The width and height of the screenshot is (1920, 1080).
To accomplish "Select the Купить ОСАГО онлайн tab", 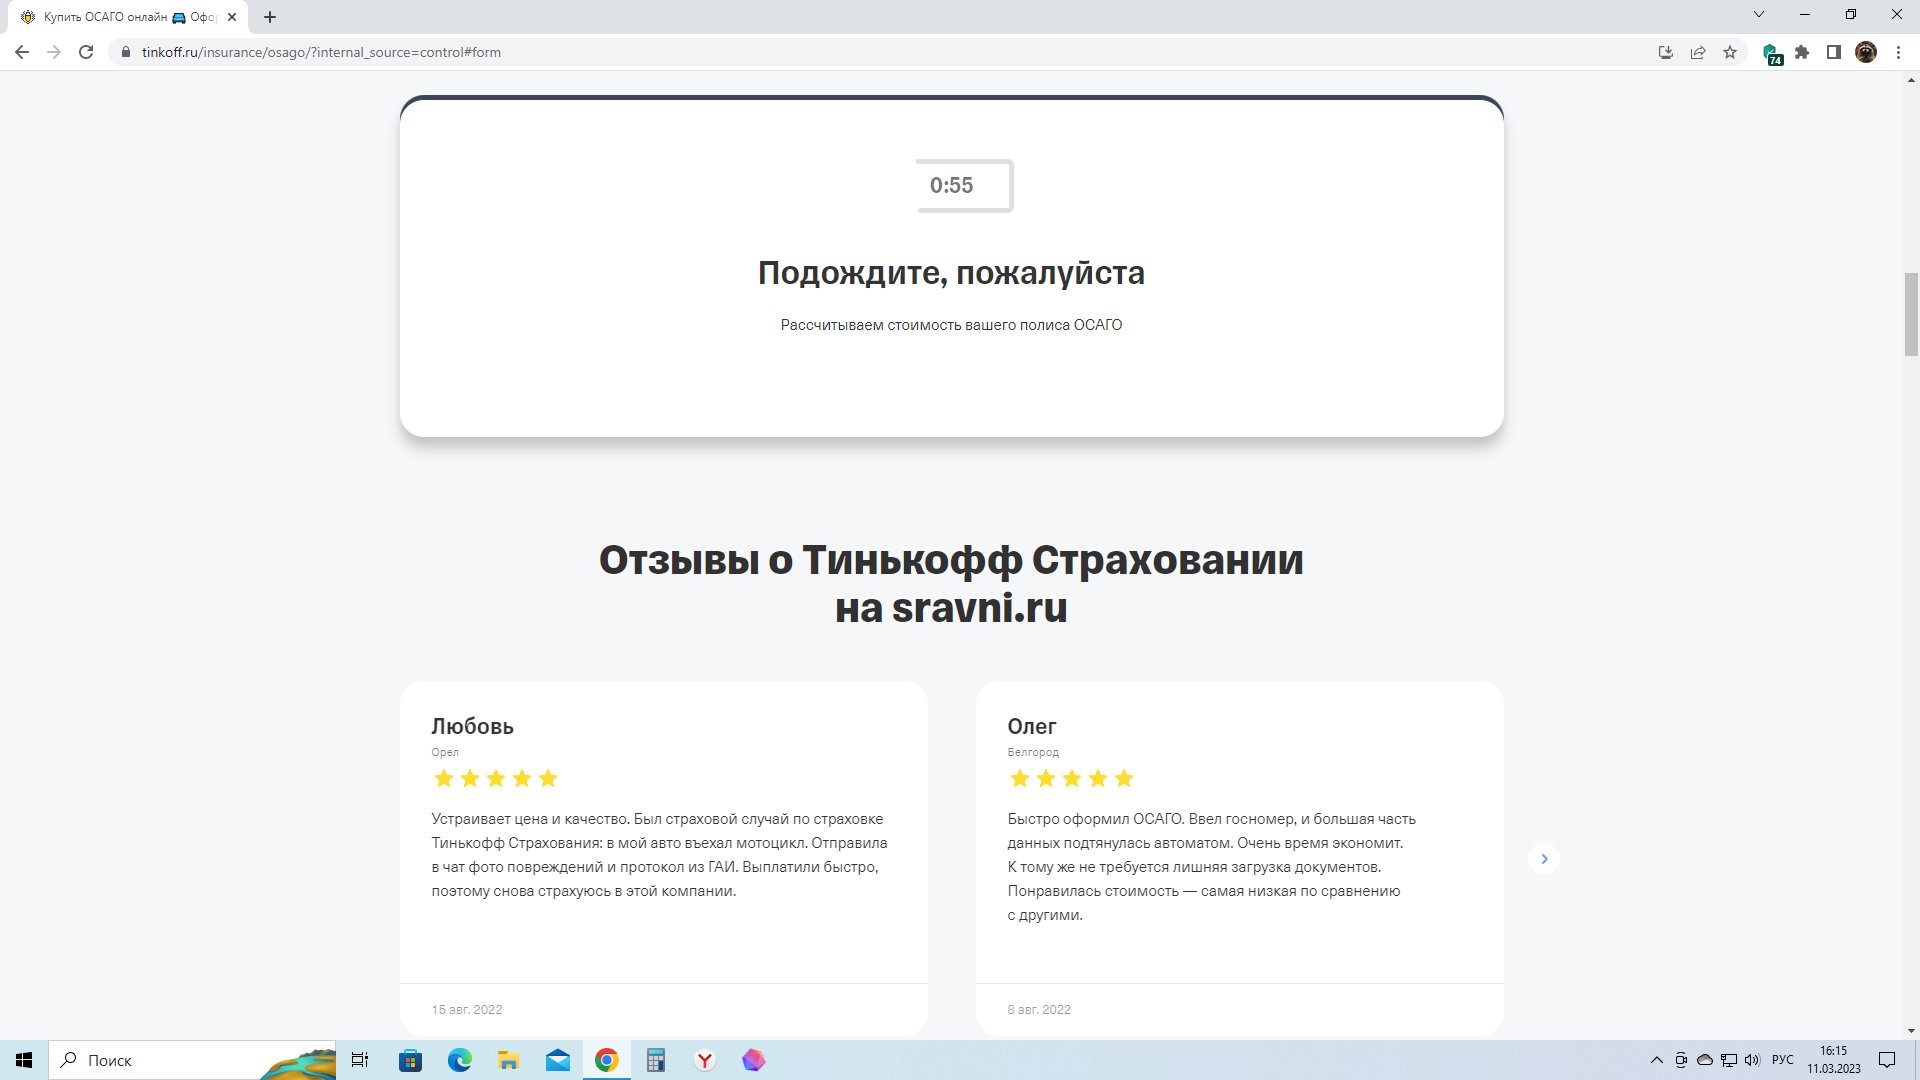I will click(x=128, y=17).
